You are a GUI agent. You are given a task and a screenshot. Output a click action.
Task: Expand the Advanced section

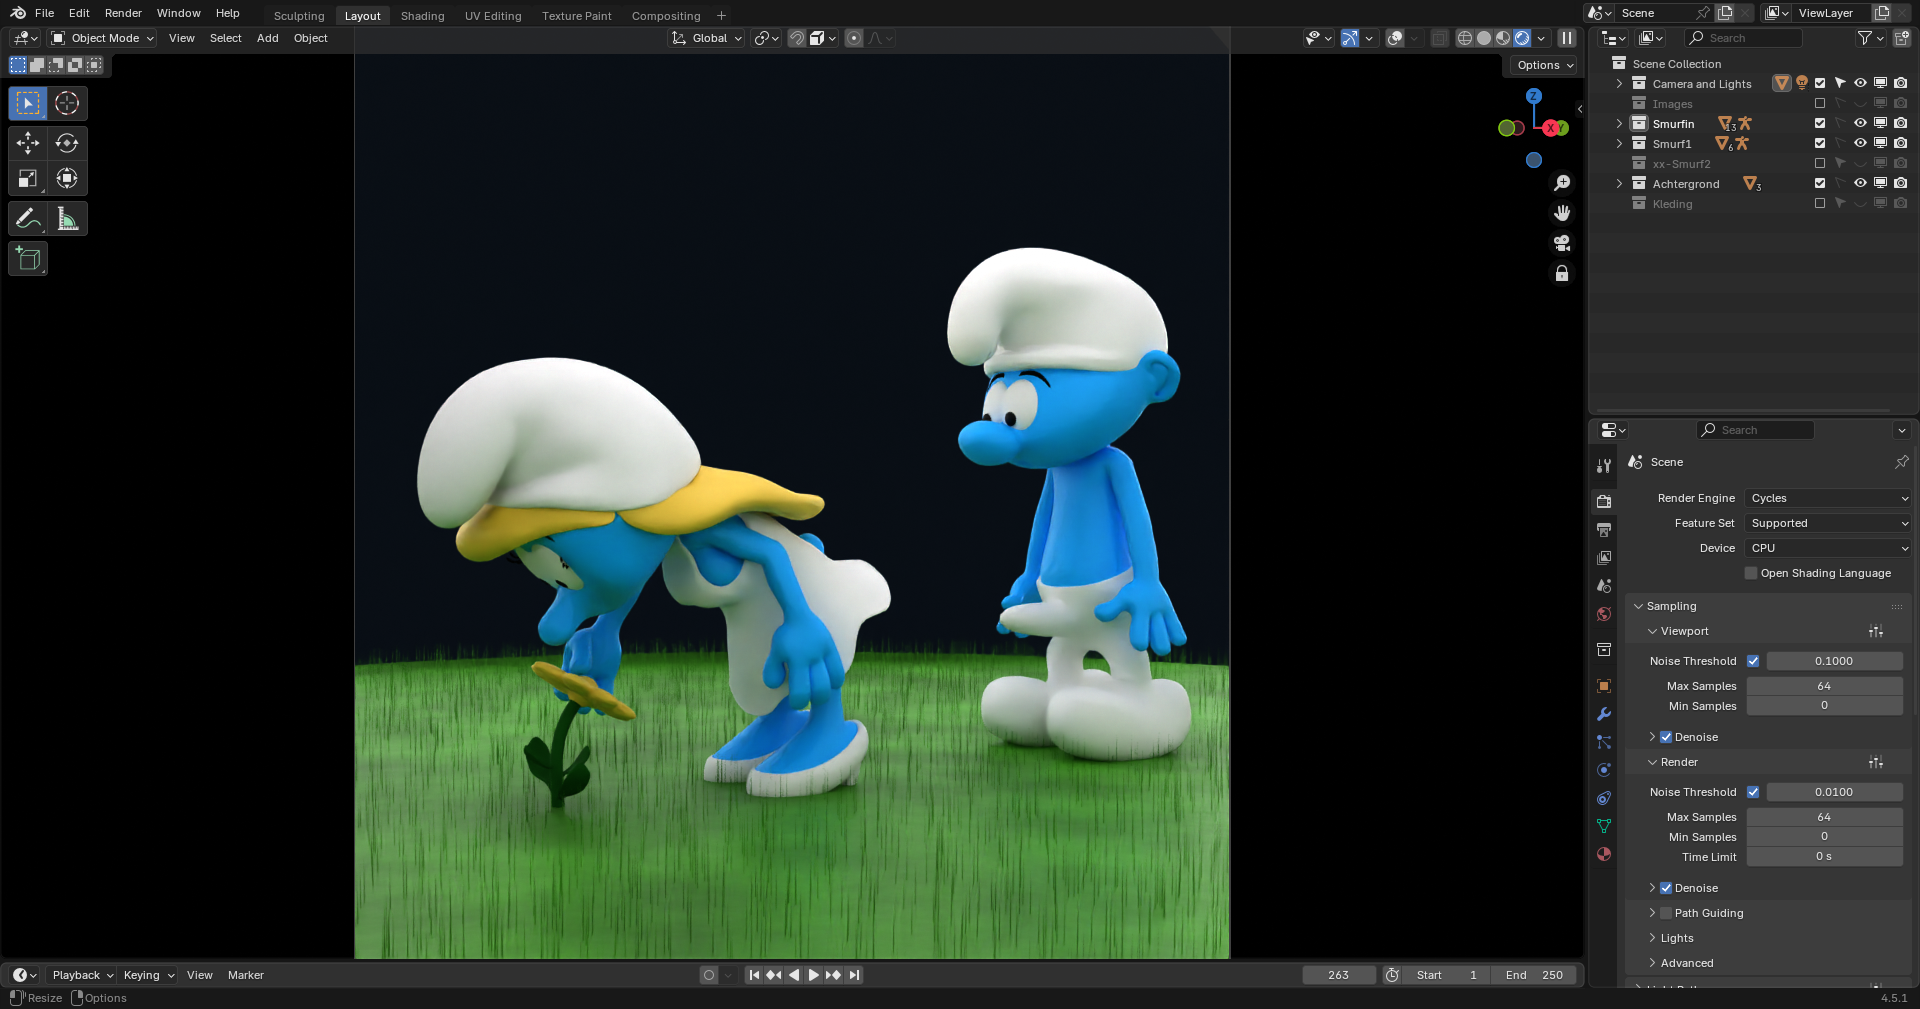pos(1686,963)
